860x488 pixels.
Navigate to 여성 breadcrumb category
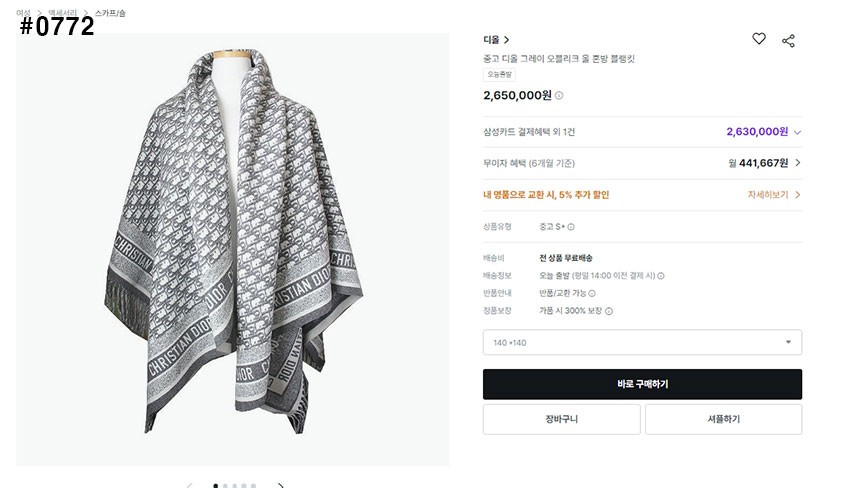23,13
